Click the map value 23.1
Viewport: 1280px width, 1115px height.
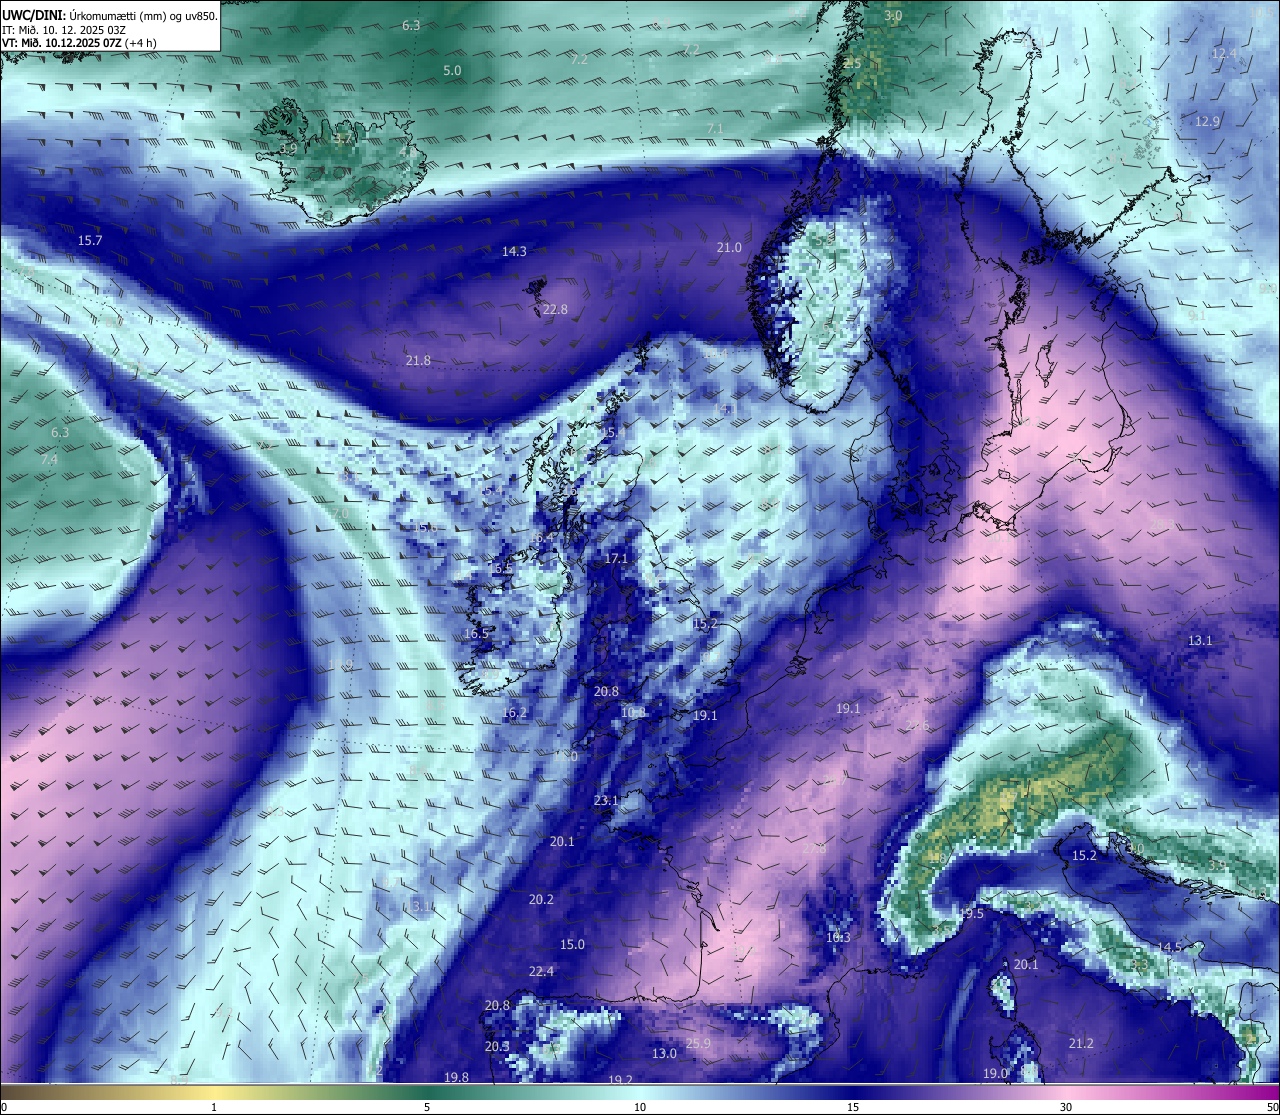606,801
